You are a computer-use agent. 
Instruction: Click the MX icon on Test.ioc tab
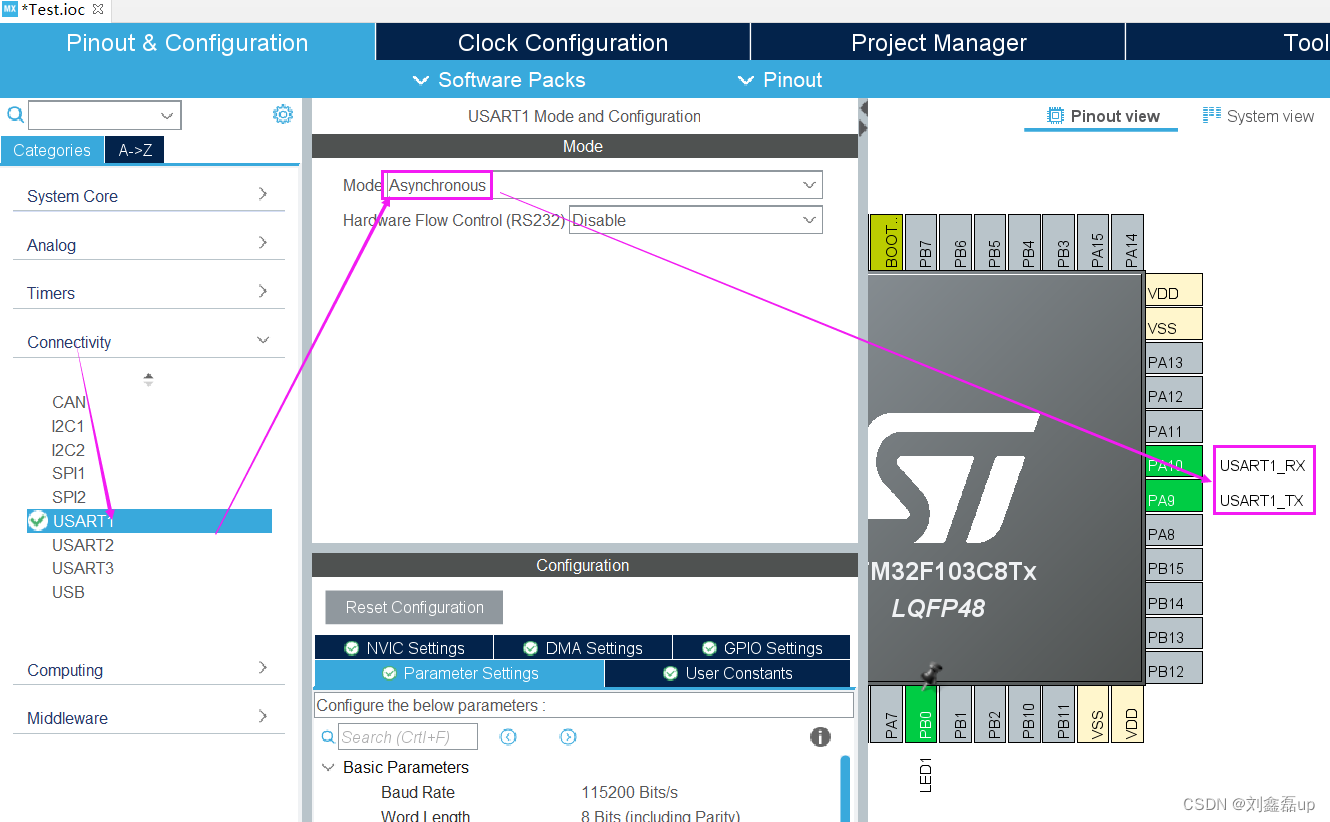[10, 9]
